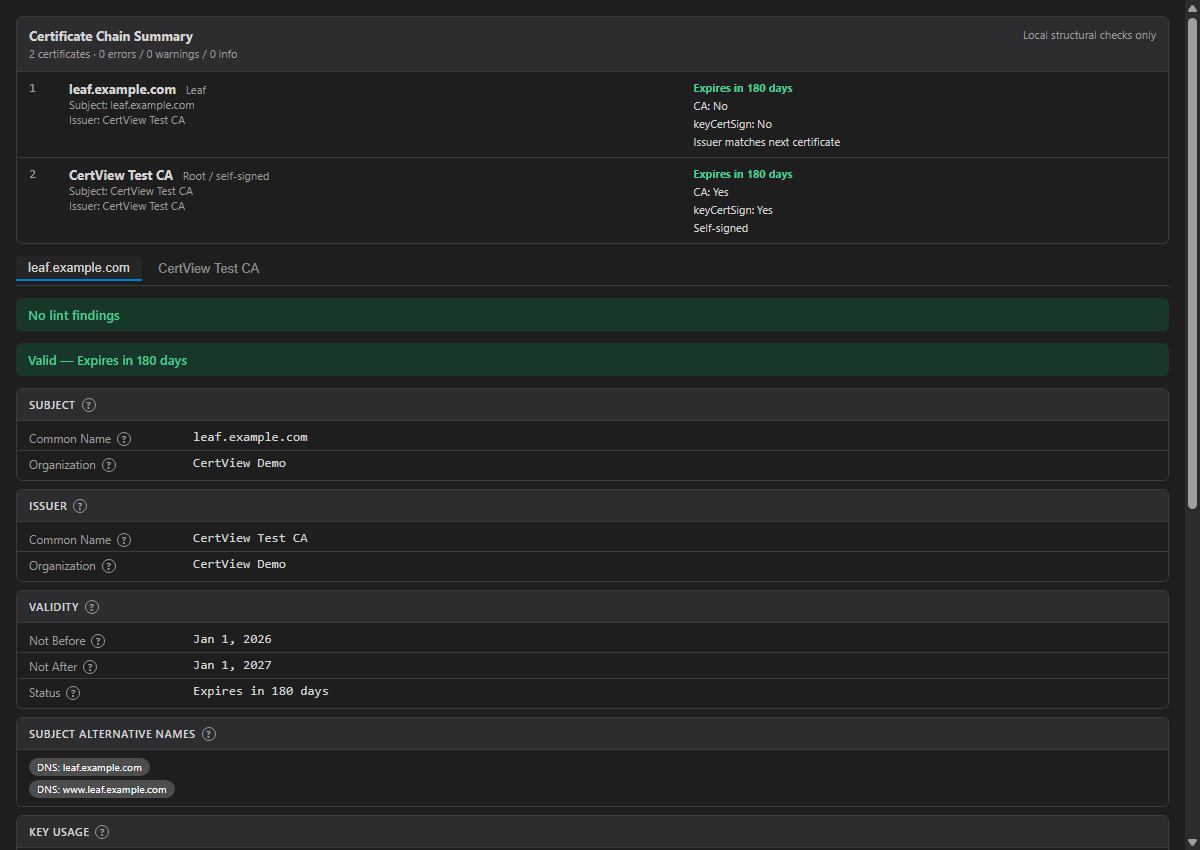1200x850 pixels.
Task: Click the DNS: leaf.example.com chip
Action: tap(90, 767)
